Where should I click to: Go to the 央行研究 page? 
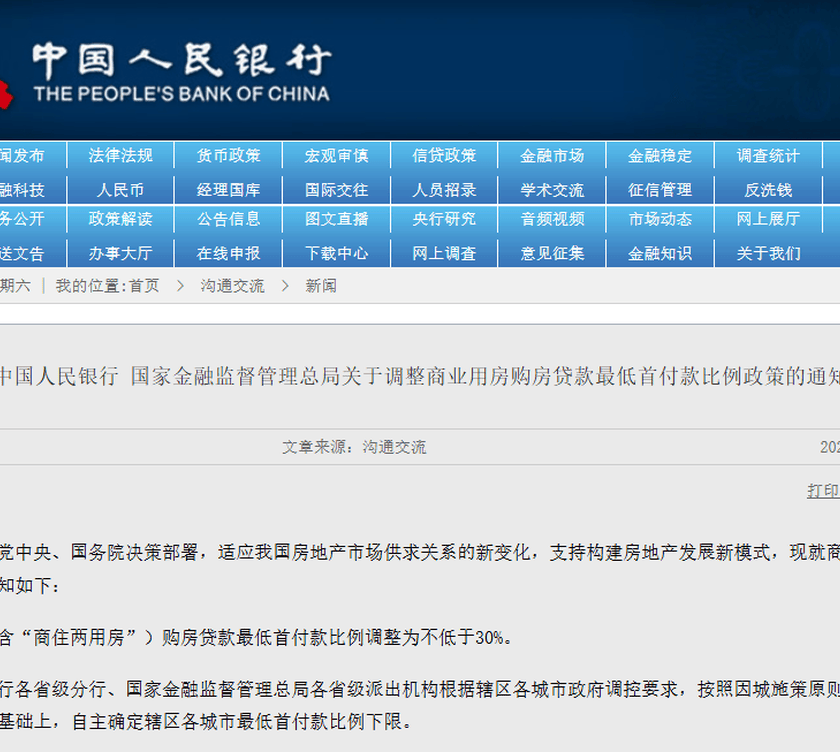[444, 219]
